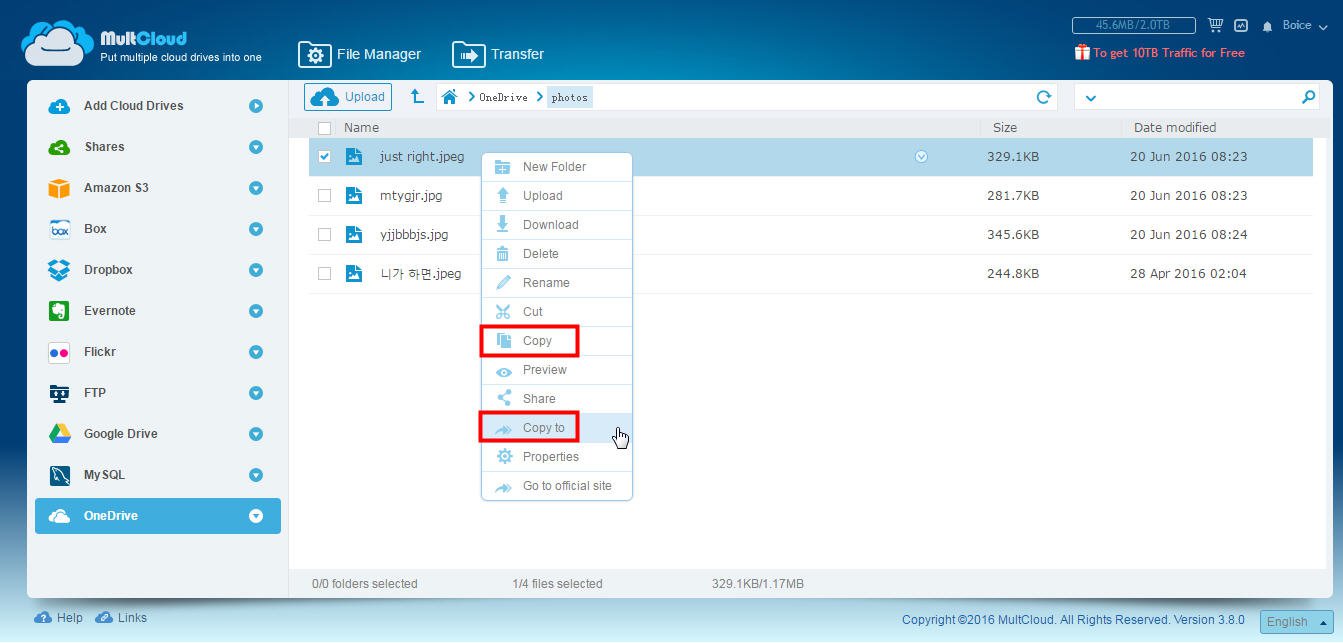Choose Go to official site menu entry
The image size is (1343, 643).
557,486
